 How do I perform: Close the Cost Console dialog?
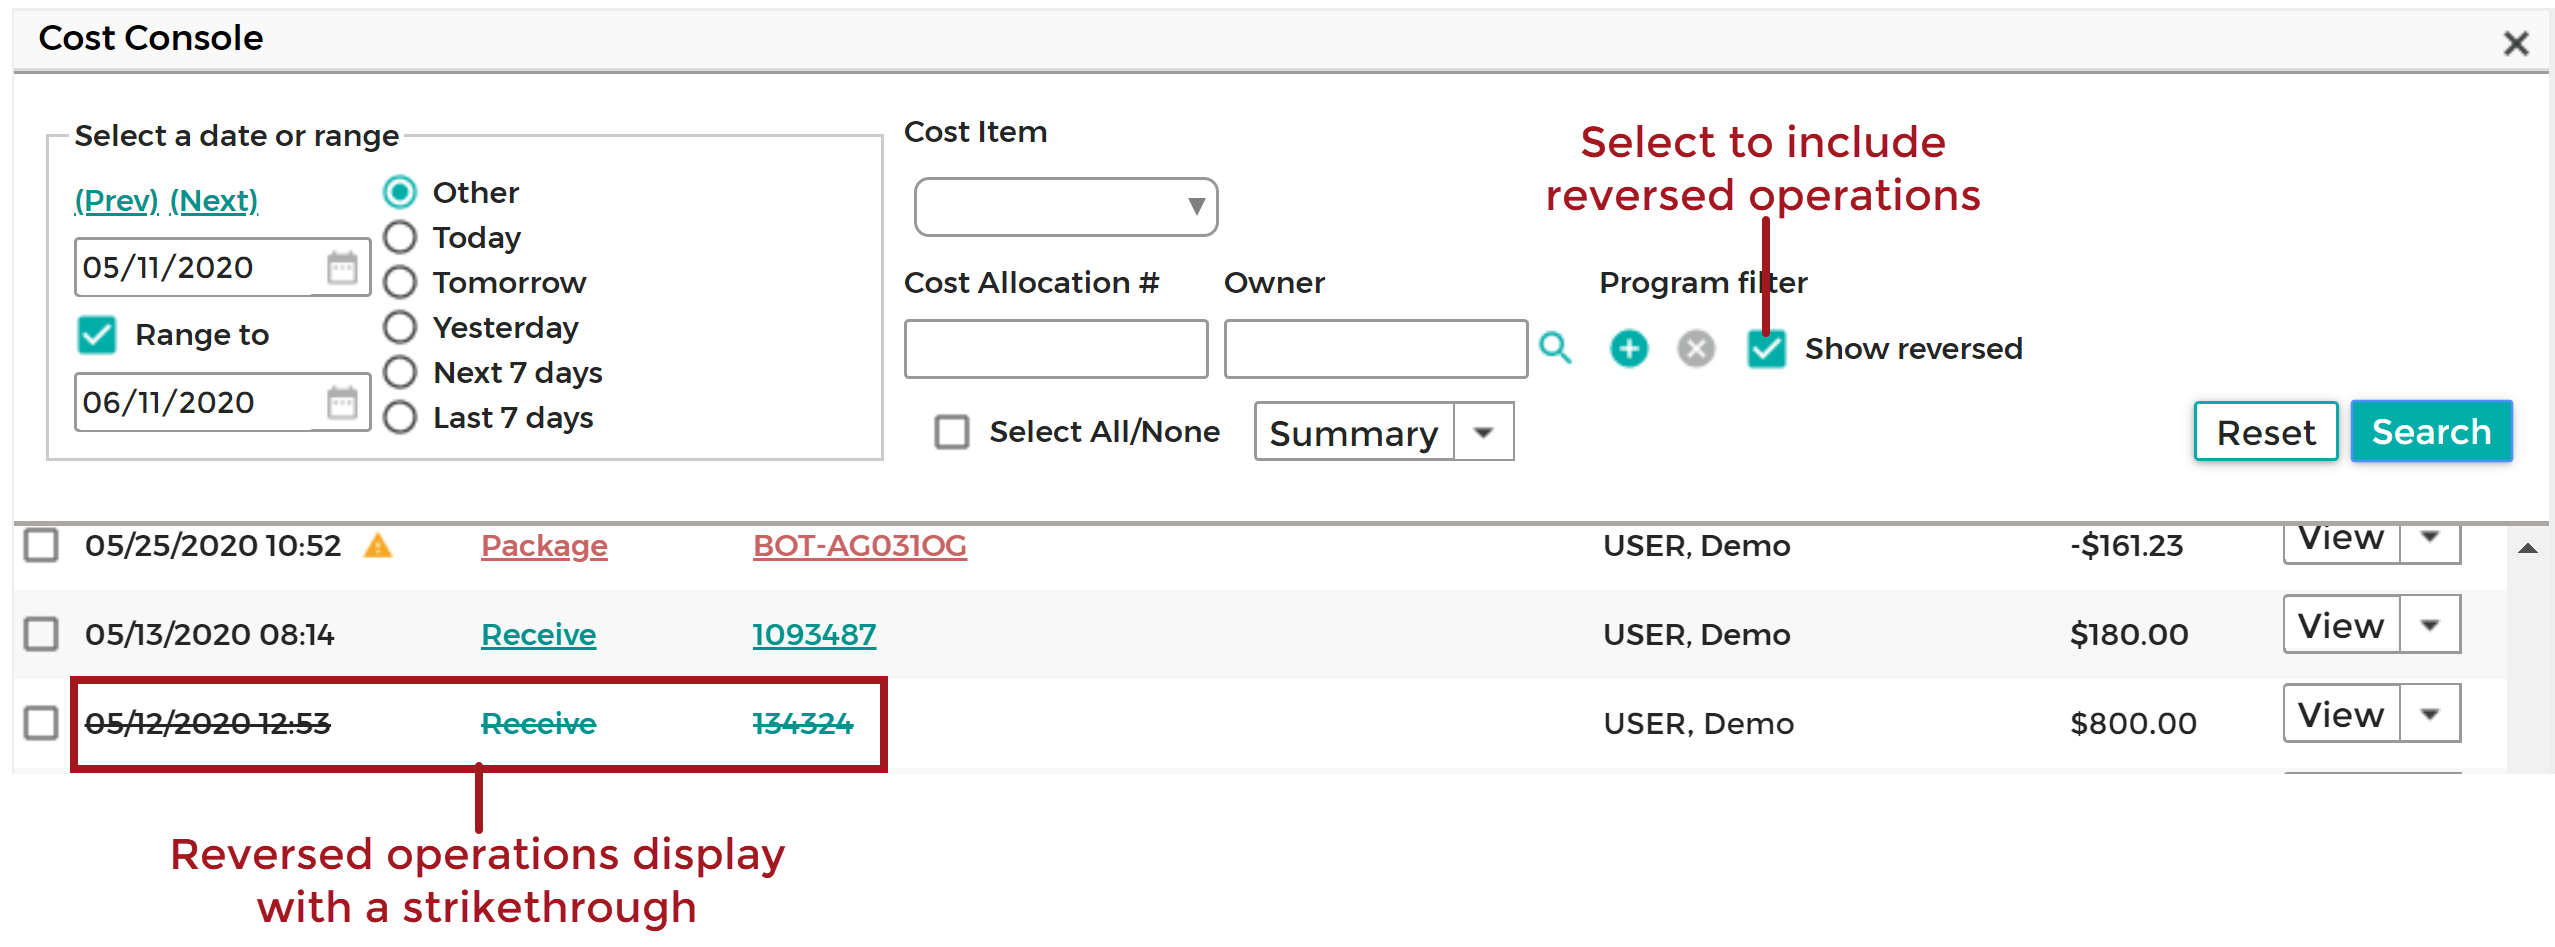2516,43
